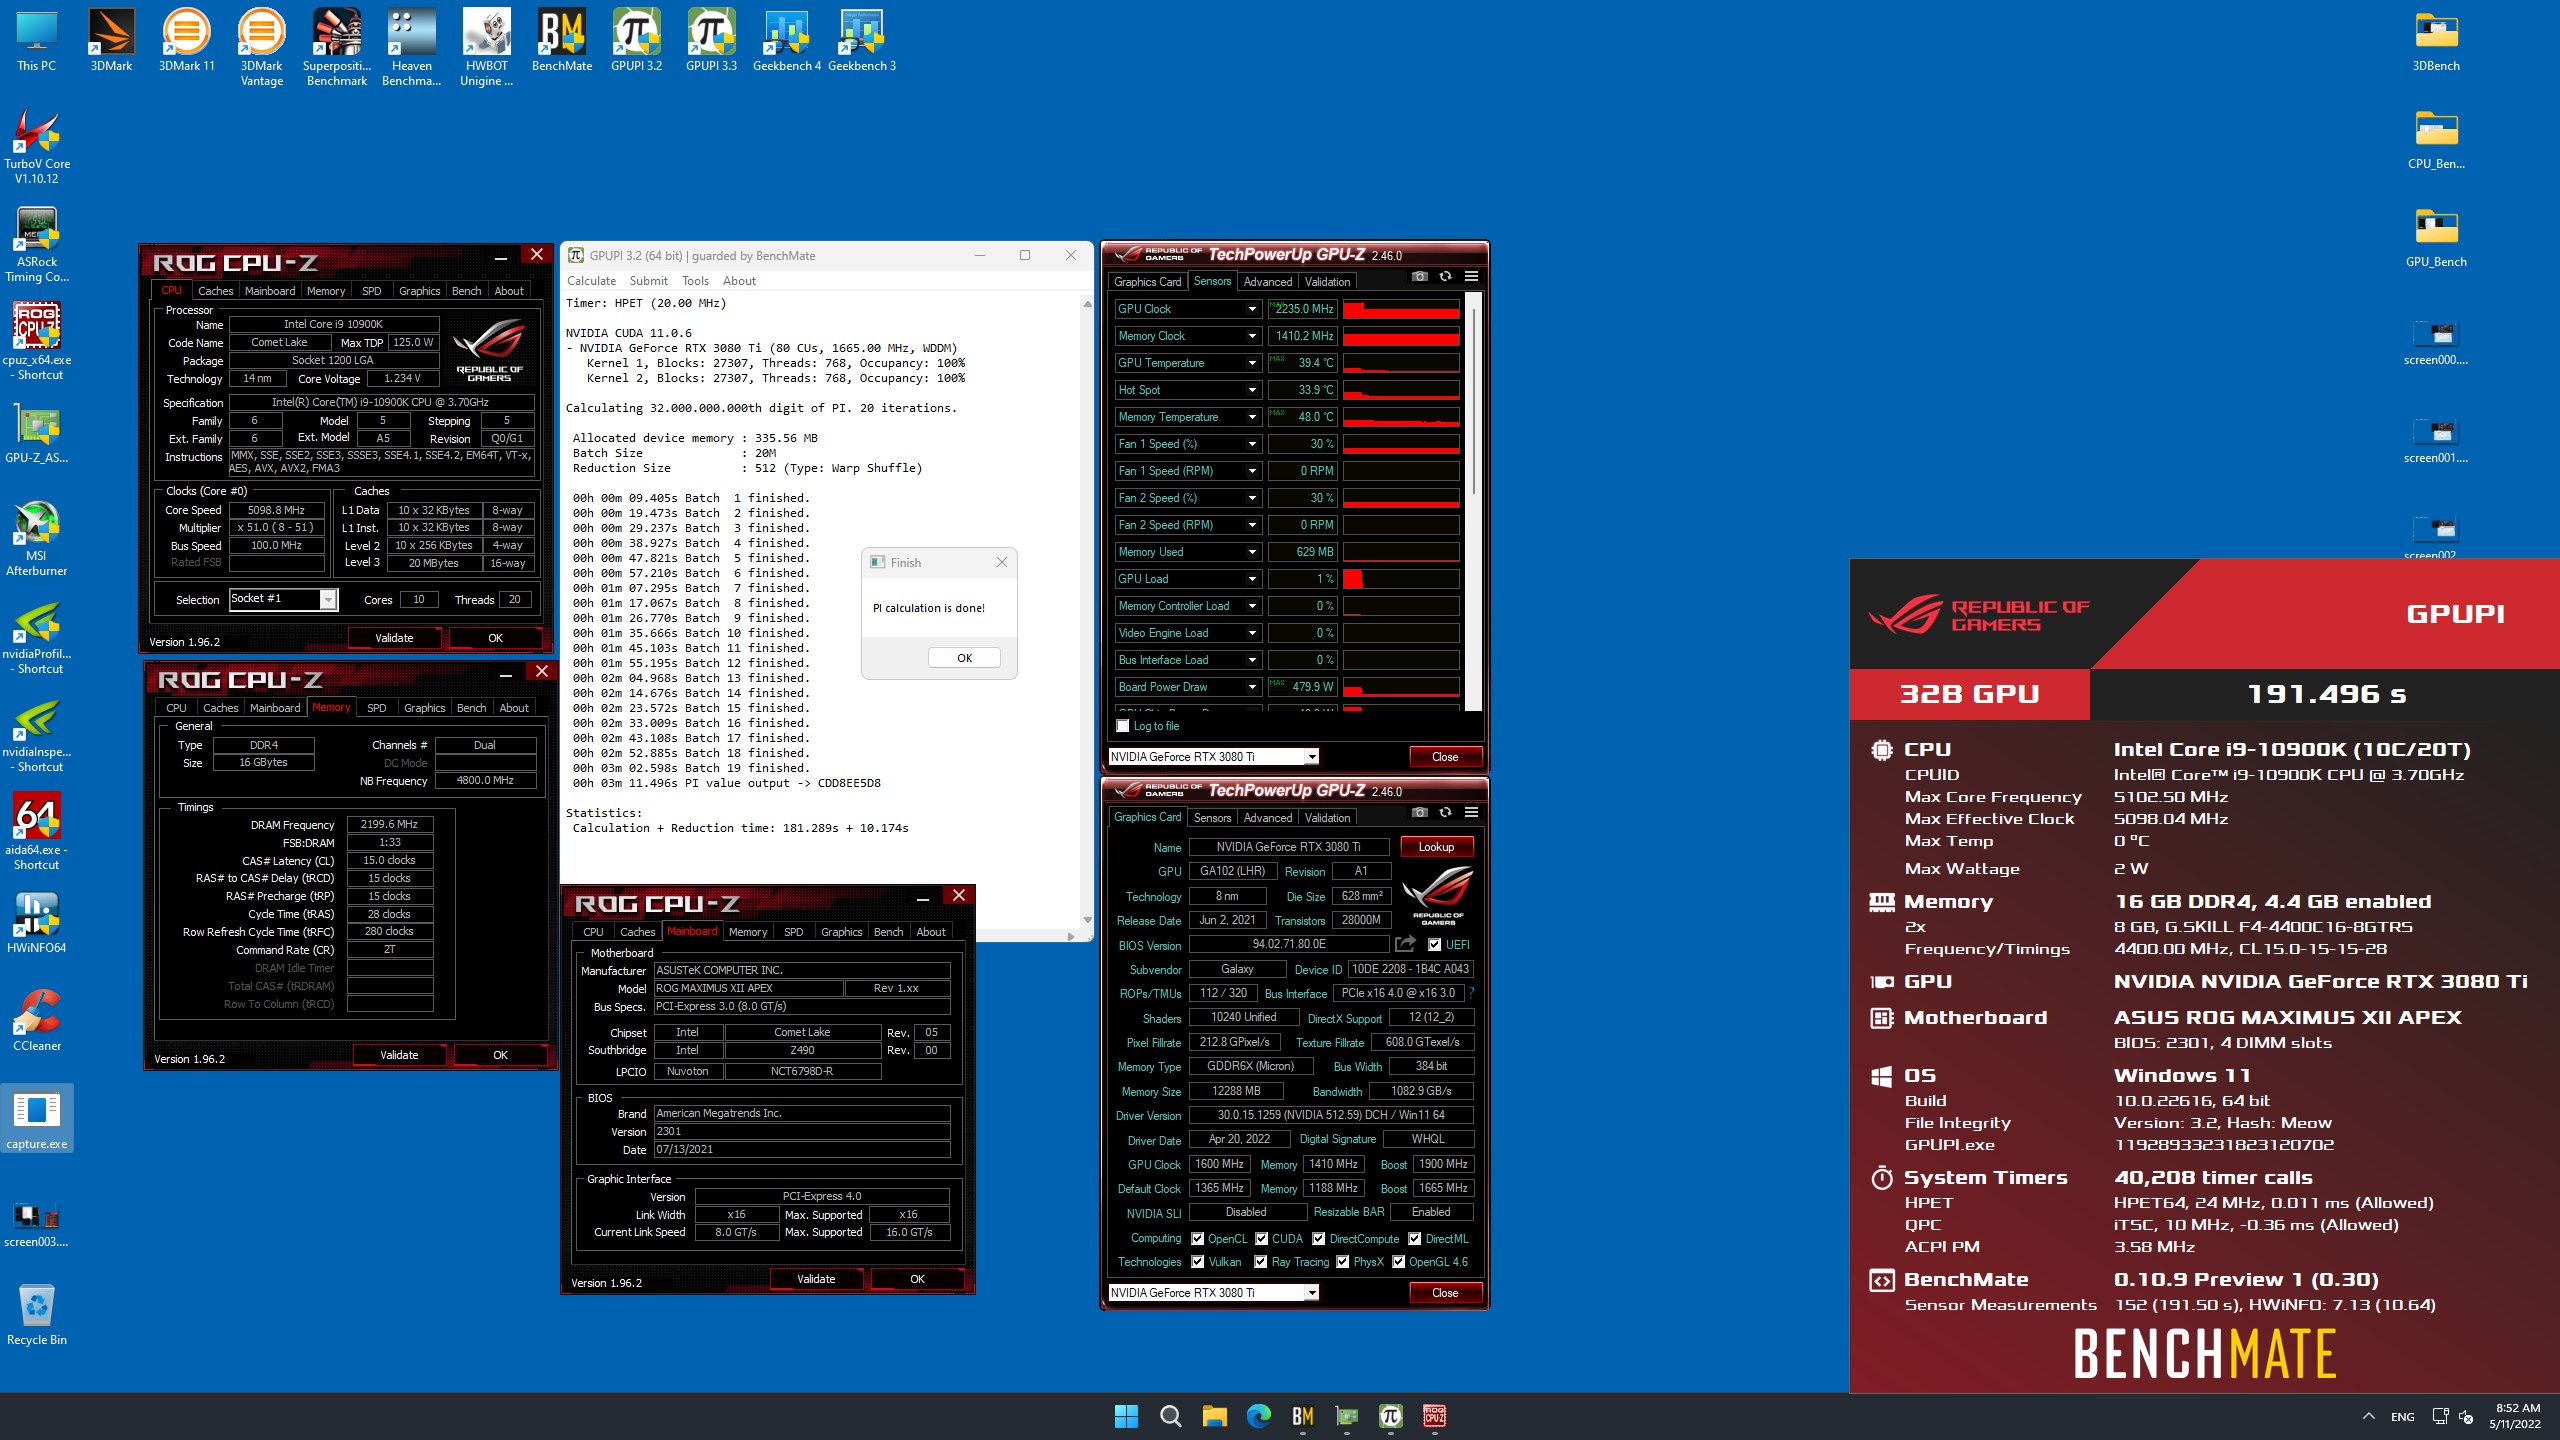Image resolution: width=2560 pixels, height=1440 pixels.
Task: Toggle Log to file checkbox
Action: (x=1123, y=726)
